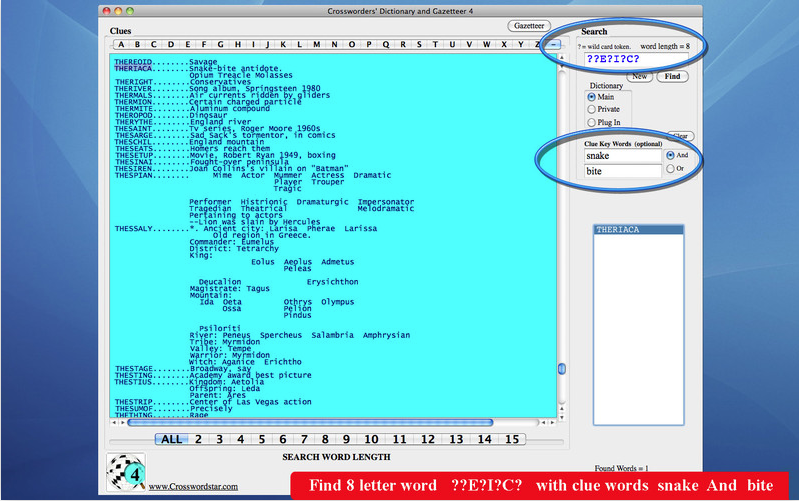Select ALL word lengths
The height and width of the screenshot is (501, 799).
click(172, 439)
